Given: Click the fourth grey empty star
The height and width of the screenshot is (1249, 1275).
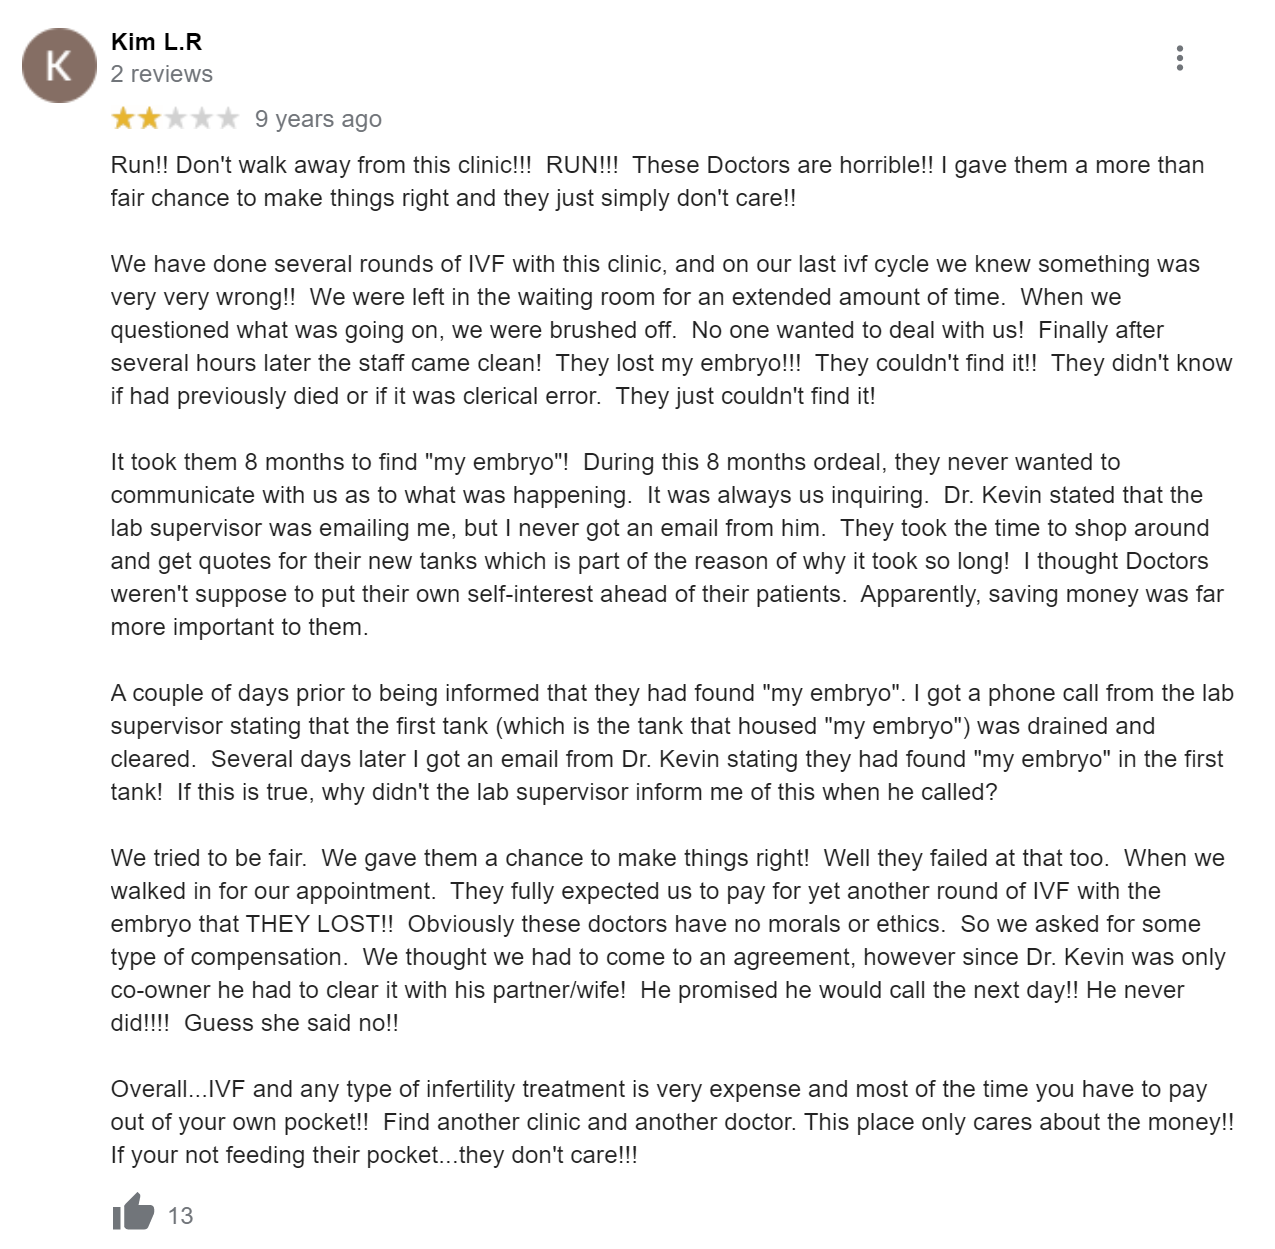Looking at the screenshot, I should point(202,119).
